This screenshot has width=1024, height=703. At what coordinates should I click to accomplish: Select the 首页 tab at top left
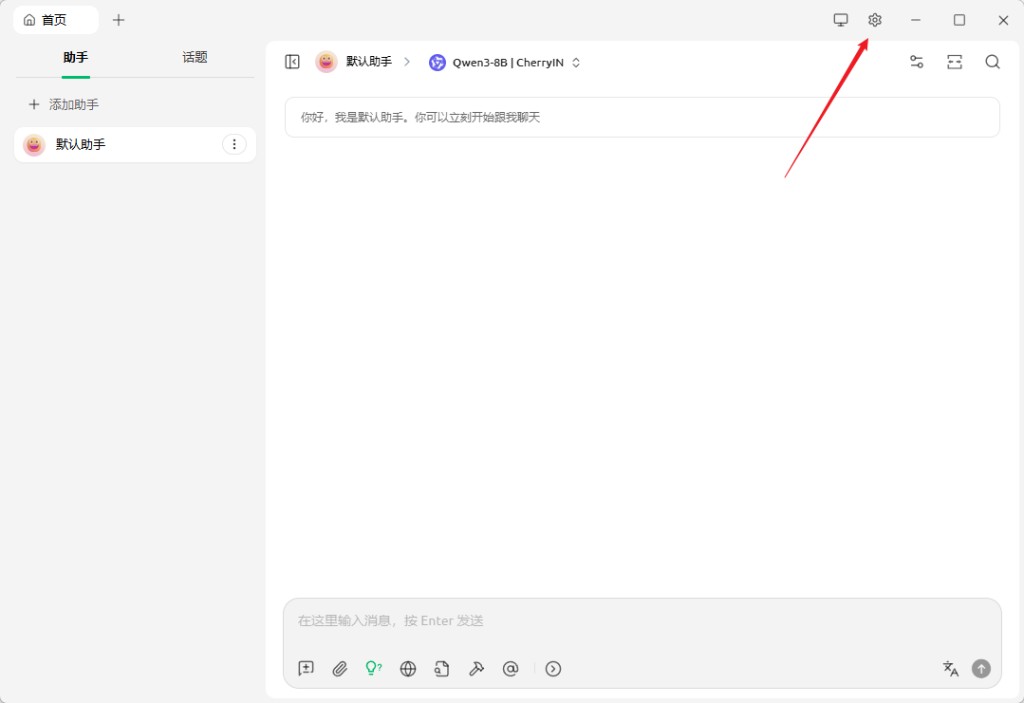(x=55, y=19)
